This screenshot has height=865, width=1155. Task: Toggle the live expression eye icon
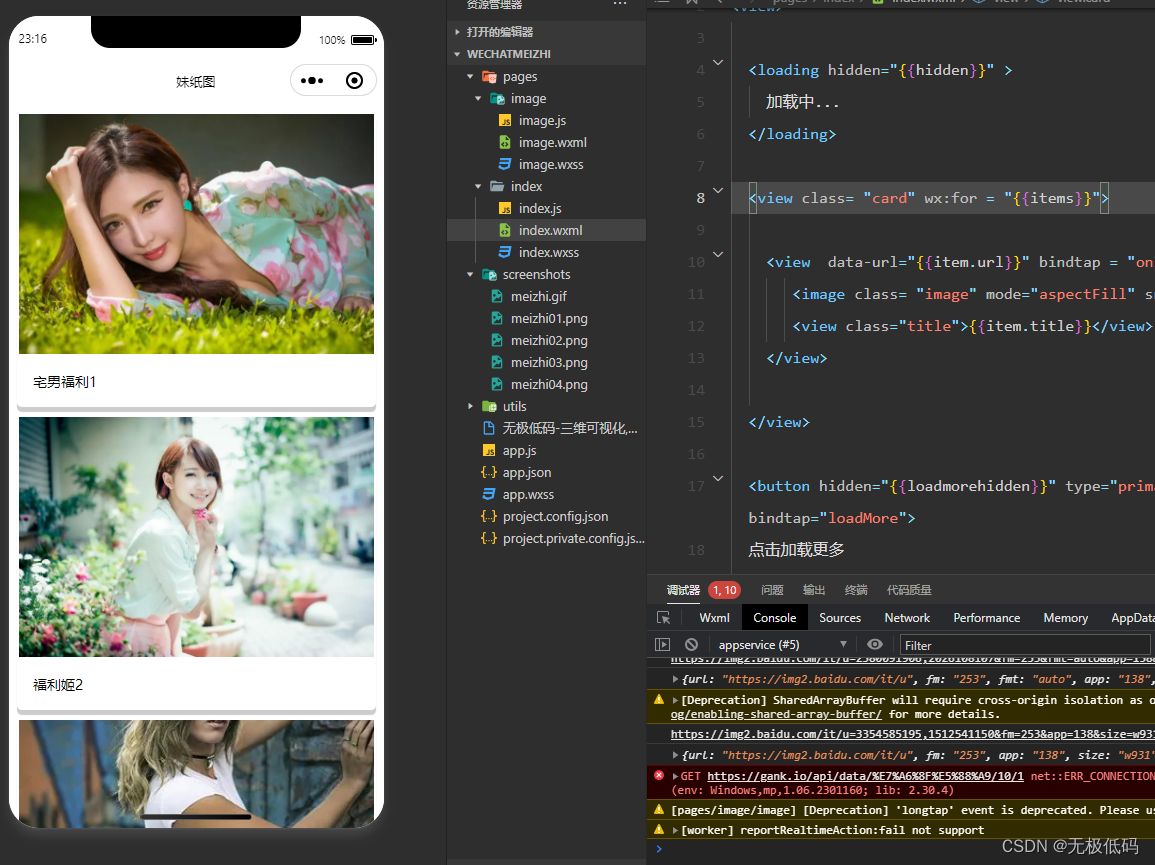point(874,644)
